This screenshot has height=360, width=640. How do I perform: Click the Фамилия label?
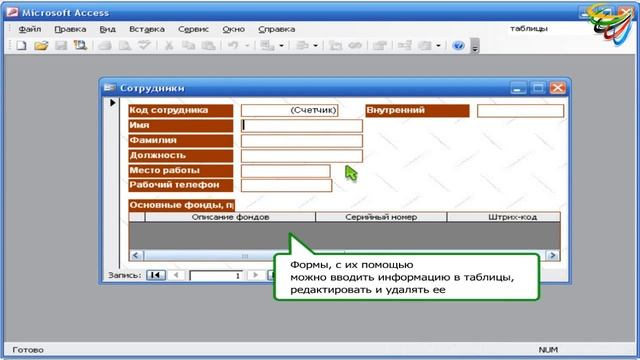point(180,140)
